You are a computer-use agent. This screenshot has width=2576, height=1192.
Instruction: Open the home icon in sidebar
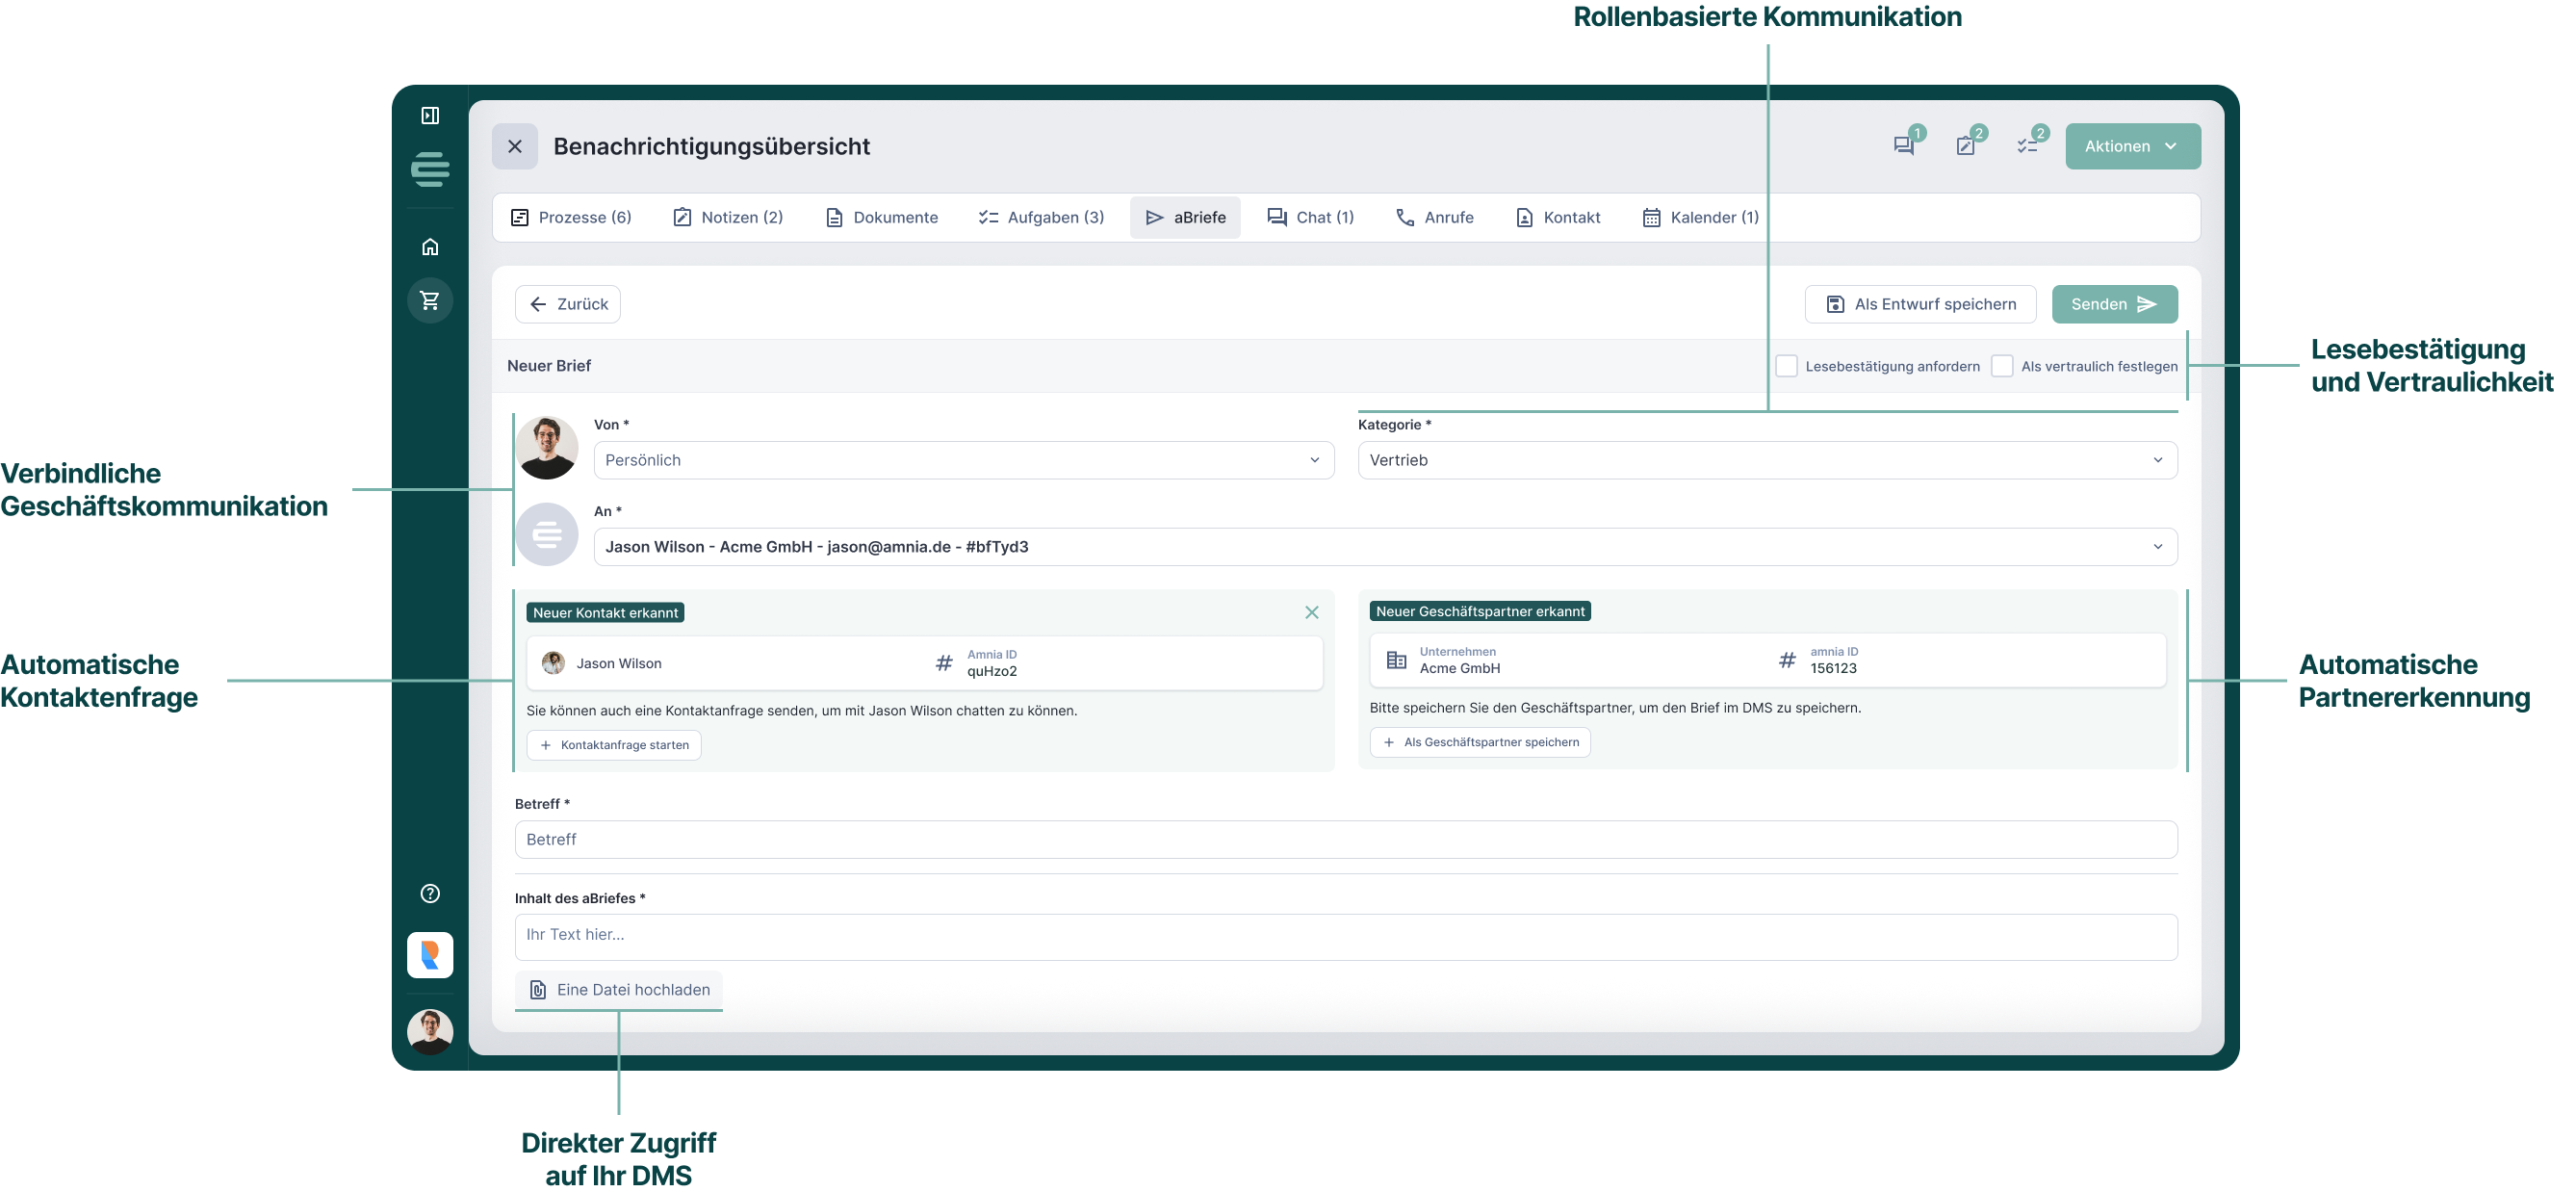(x=430, y=247)
